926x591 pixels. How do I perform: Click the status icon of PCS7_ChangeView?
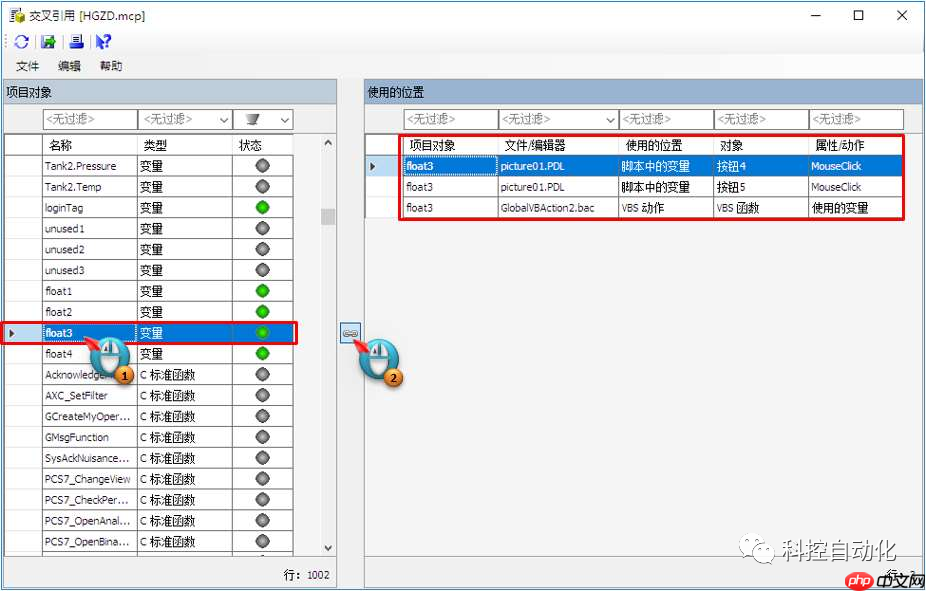pos(262,478)
